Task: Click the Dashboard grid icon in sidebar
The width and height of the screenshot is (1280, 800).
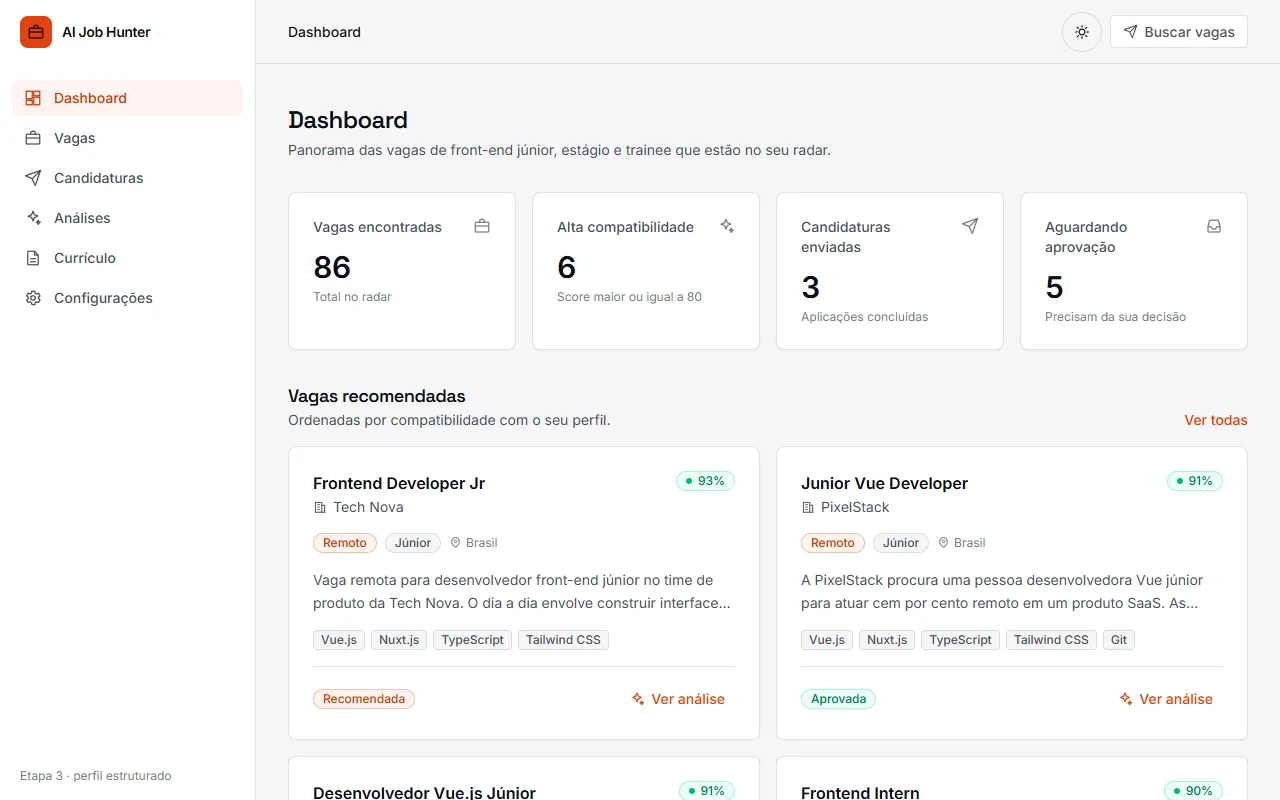Action: (33, 98)
